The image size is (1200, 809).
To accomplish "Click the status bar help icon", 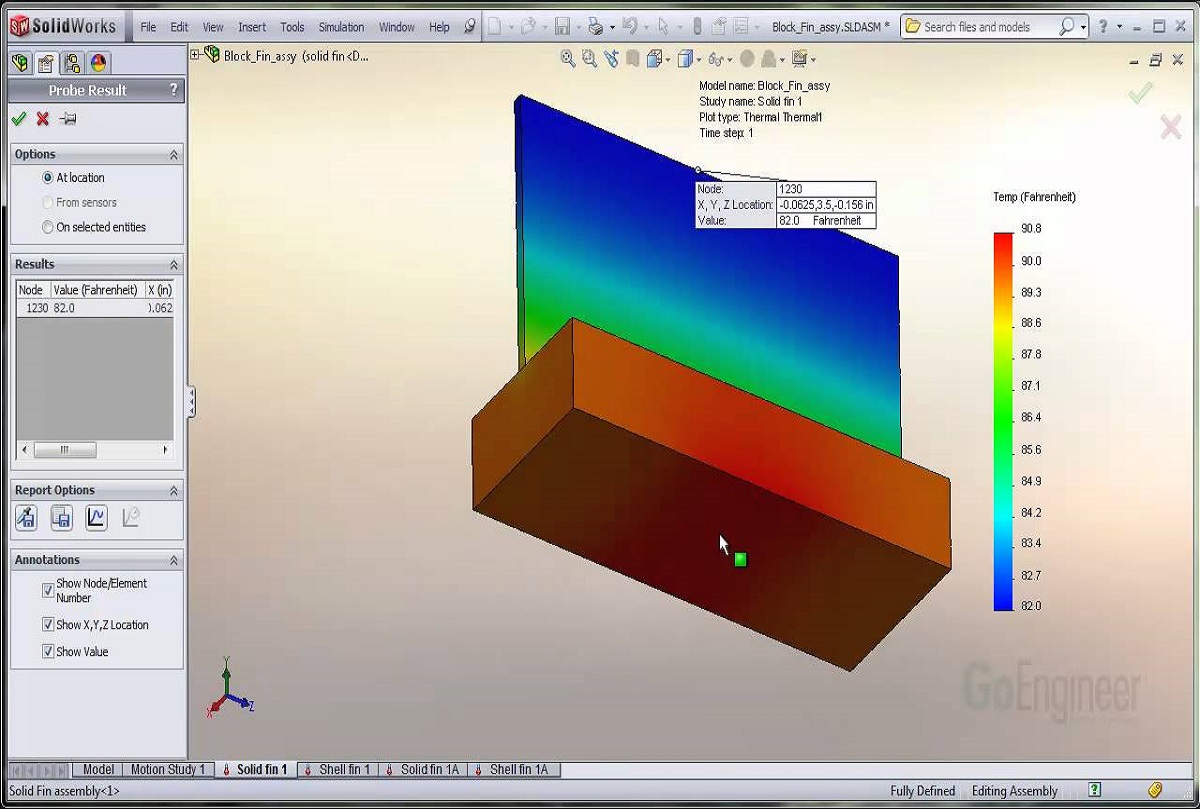I will pos(1095,790).
